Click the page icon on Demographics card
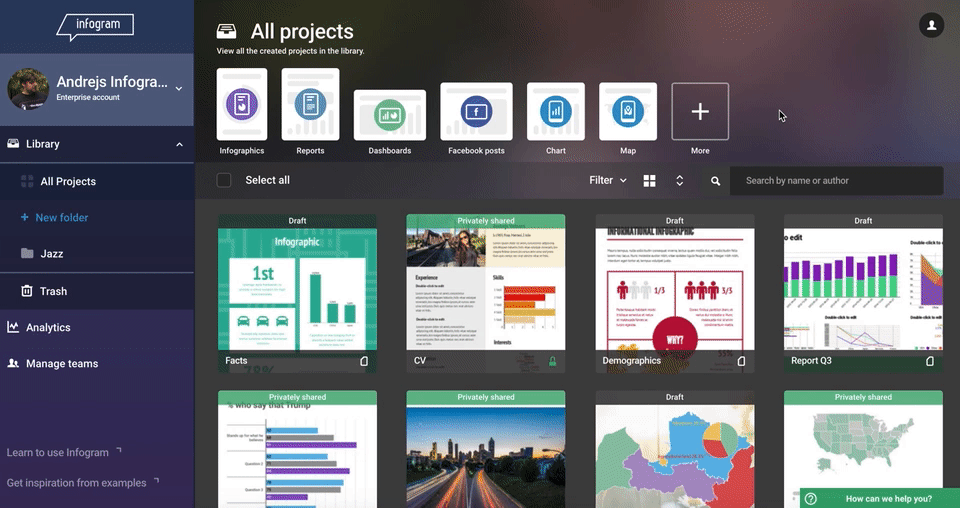Screen dimensions: 960x508 tap(741, 361)
